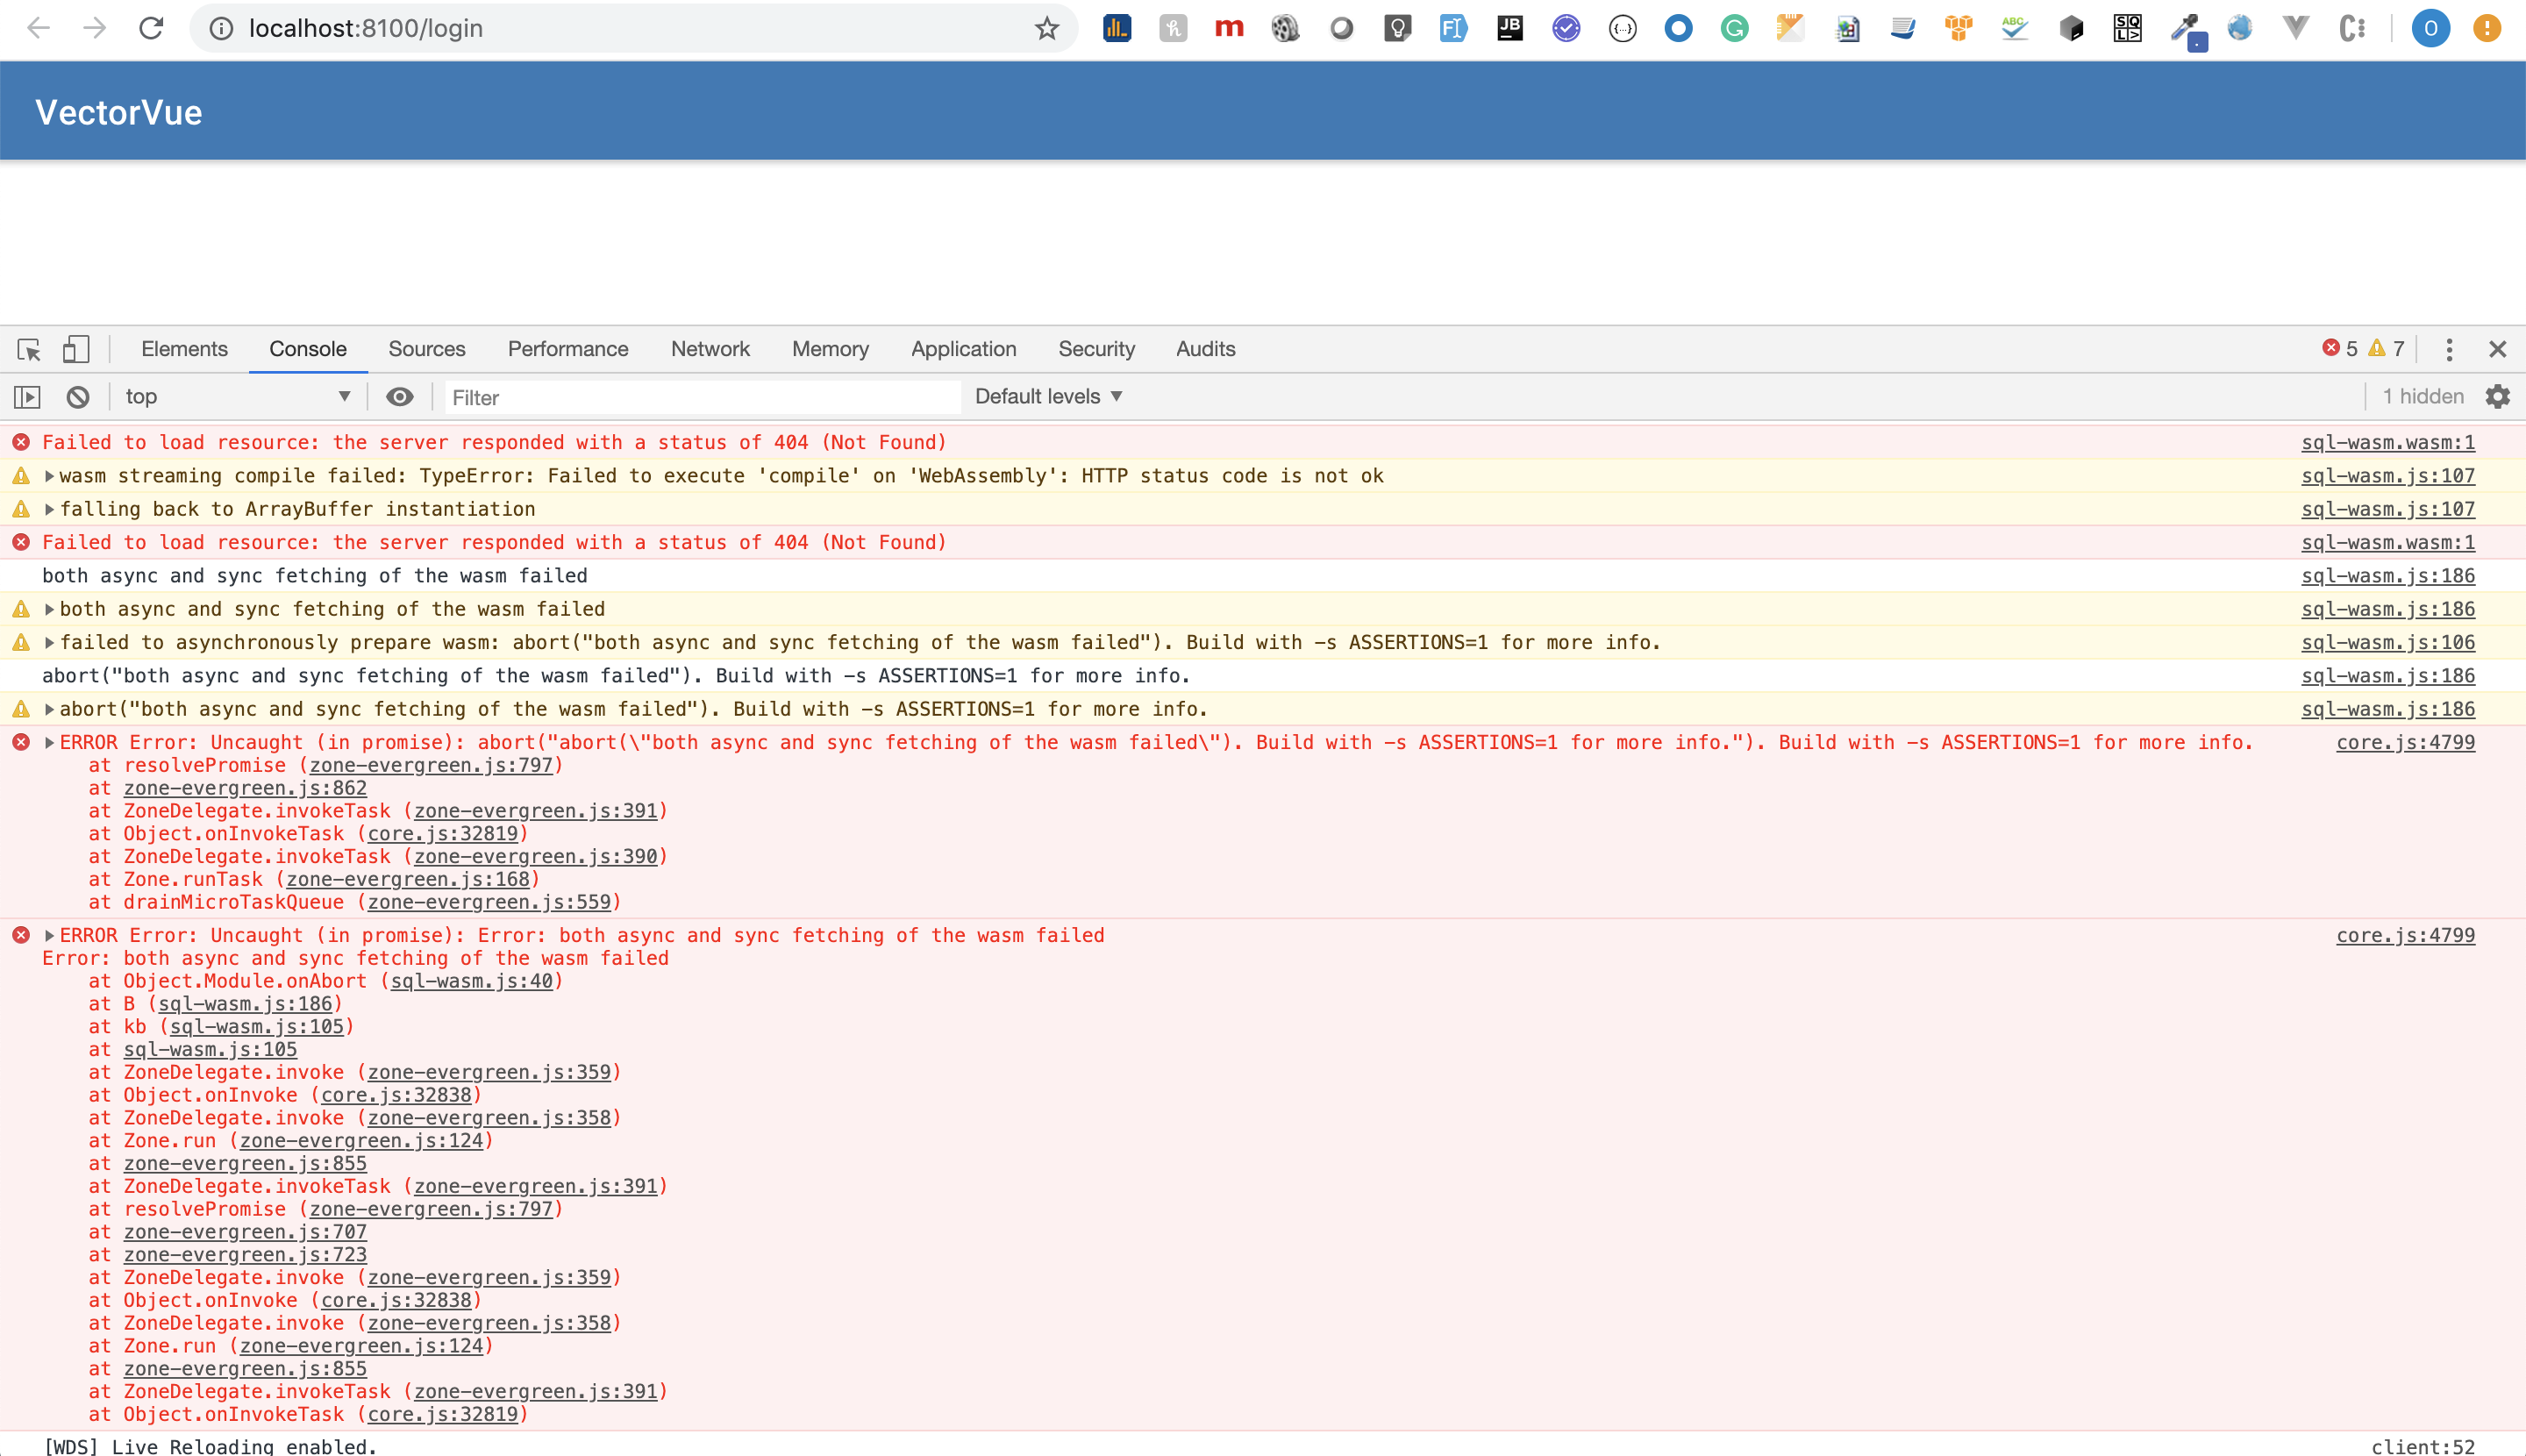Expand the second ERROR Error 'both async' entry

49,935
